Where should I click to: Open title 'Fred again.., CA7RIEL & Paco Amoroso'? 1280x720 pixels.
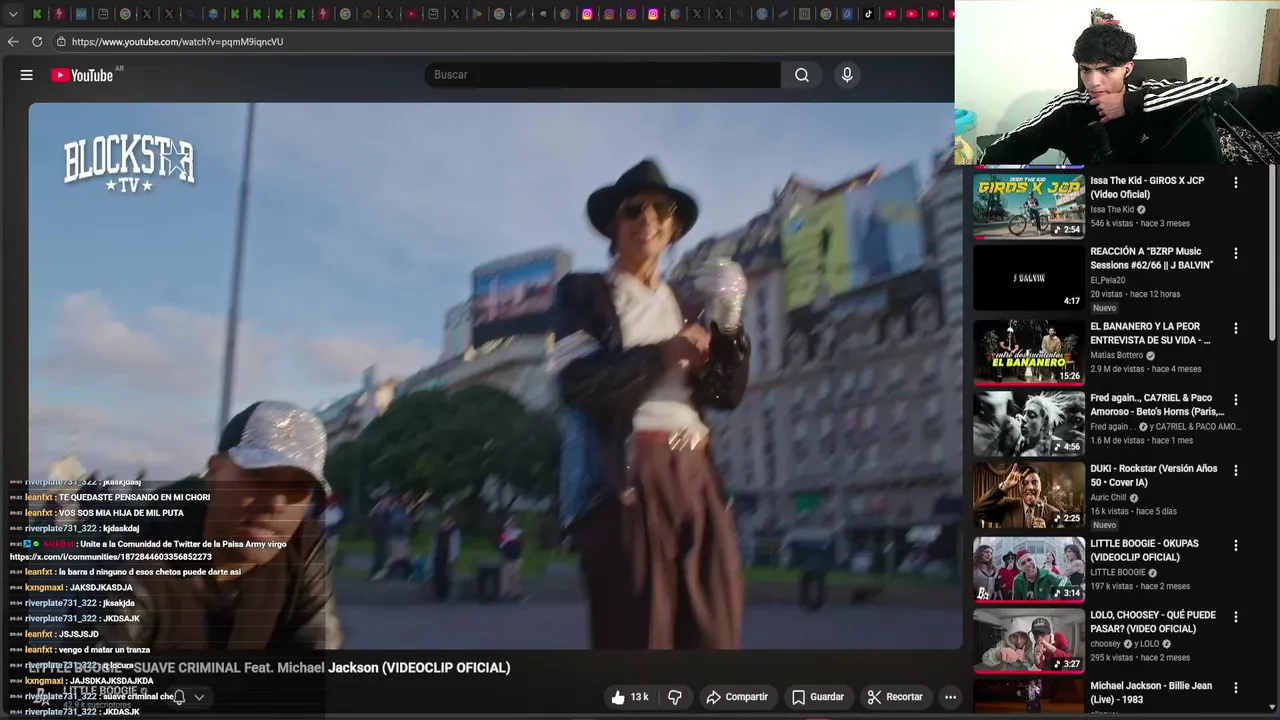(x=1157, y=405)
